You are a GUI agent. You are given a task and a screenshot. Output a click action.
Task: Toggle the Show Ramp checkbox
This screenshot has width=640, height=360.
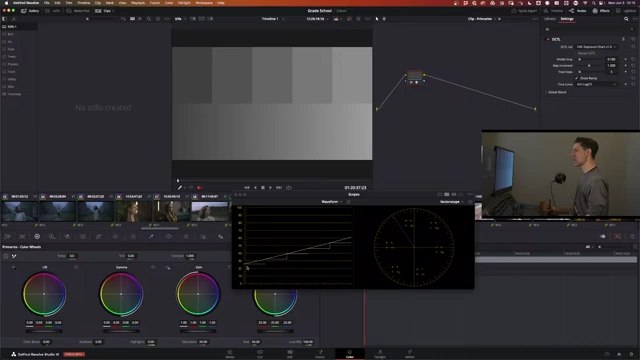pos(577,78)
